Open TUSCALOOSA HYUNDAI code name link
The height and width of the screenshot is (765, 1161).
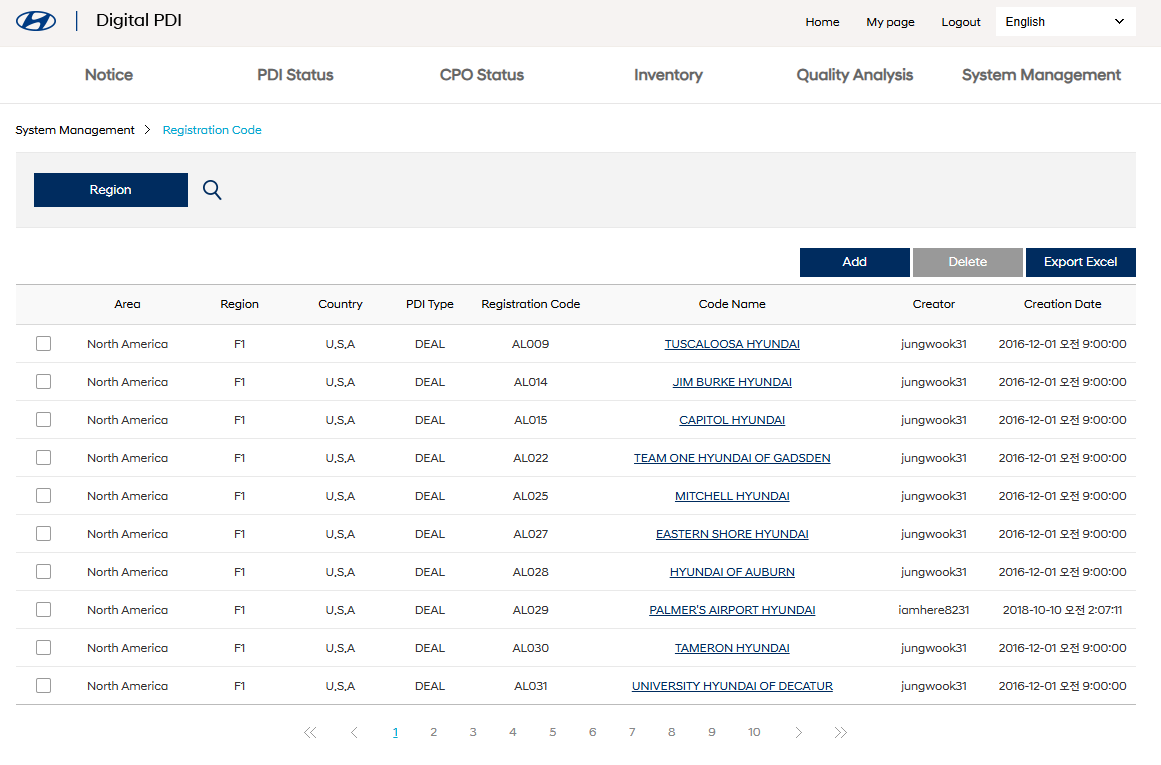[732, 344]
